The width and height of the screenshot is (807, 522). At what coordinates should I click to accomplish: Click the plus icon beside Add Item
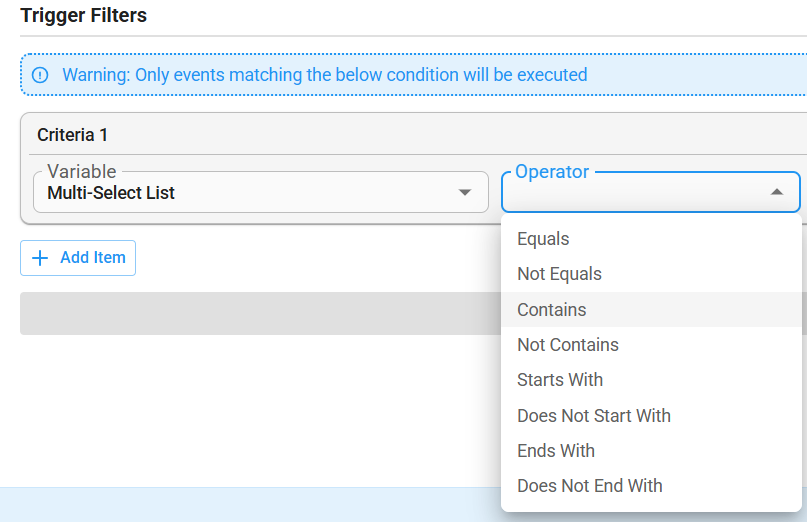pyautogui.click(x=40, y=258)
